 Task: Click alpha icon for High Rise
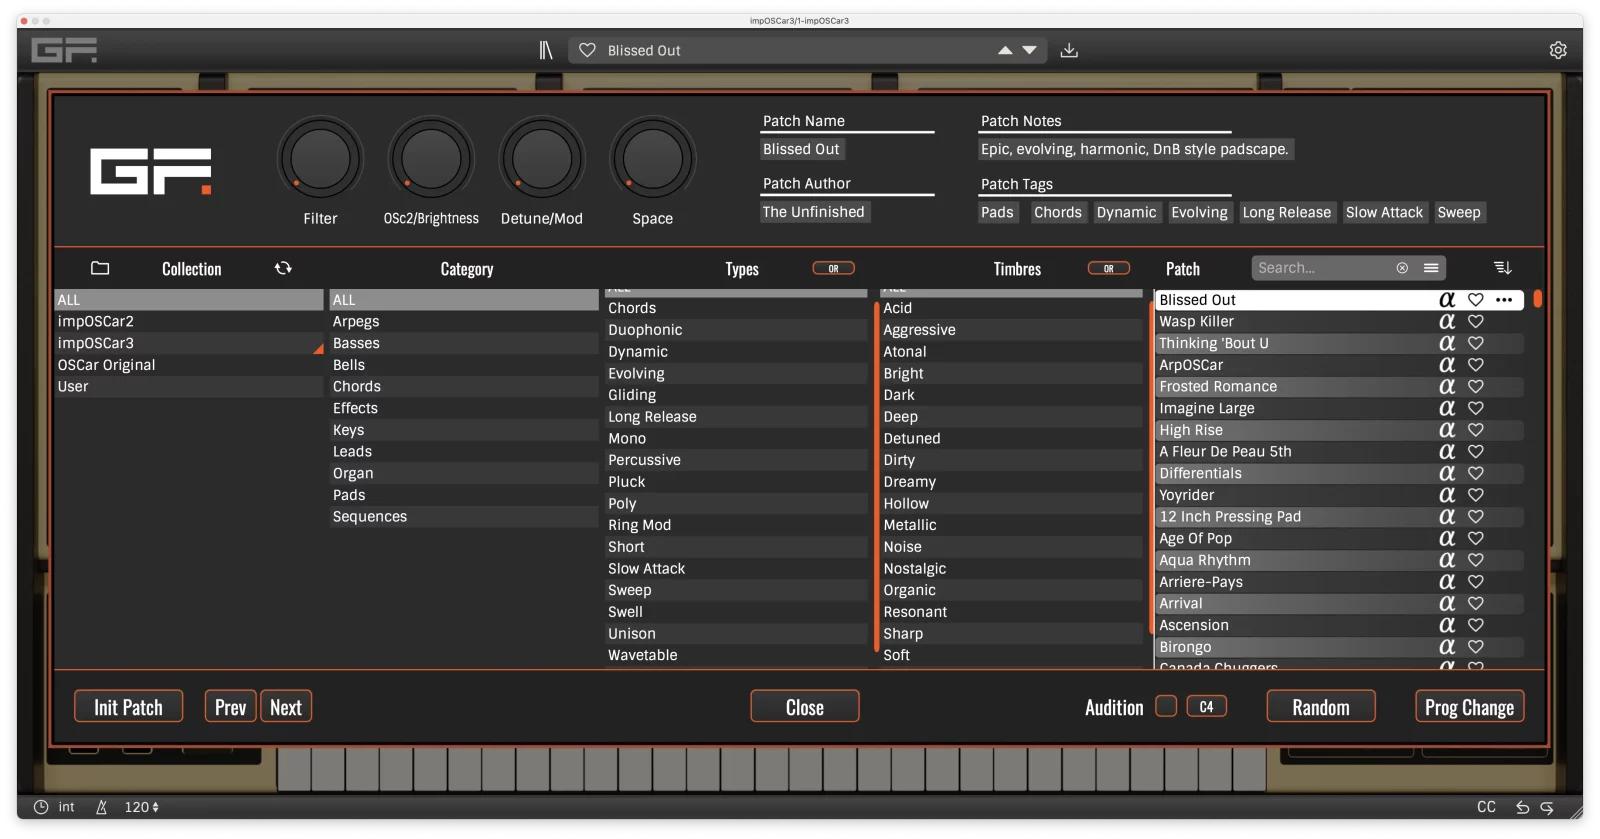pos(1447,430)
